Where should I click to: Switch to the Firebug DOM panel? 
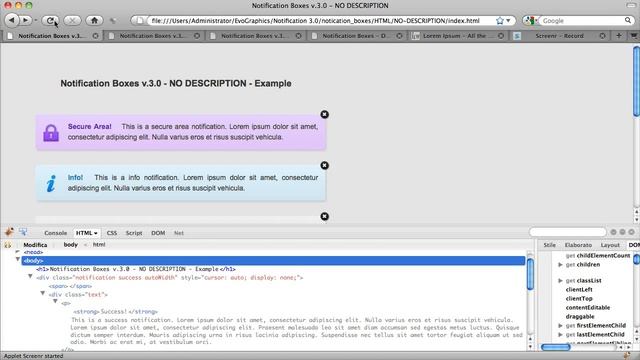coord(158,233)
